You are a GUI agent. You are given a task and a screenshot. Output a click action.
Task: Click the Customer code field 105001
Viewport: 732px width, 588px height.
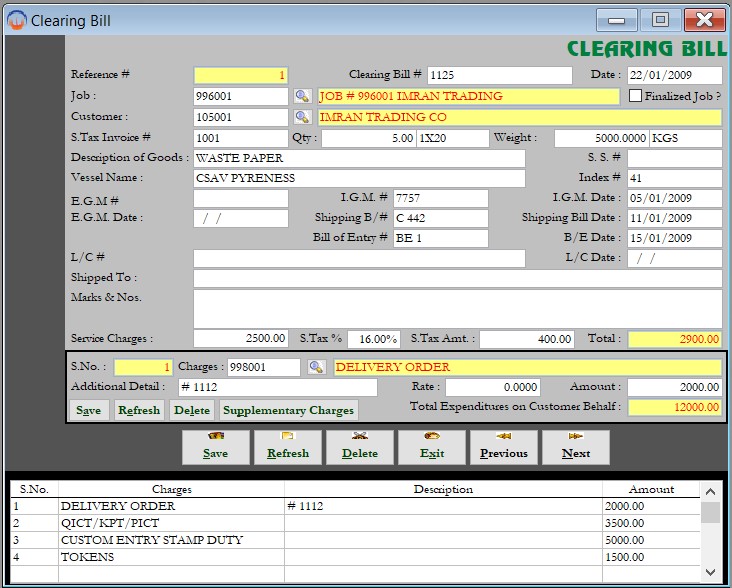click(241, 117)
